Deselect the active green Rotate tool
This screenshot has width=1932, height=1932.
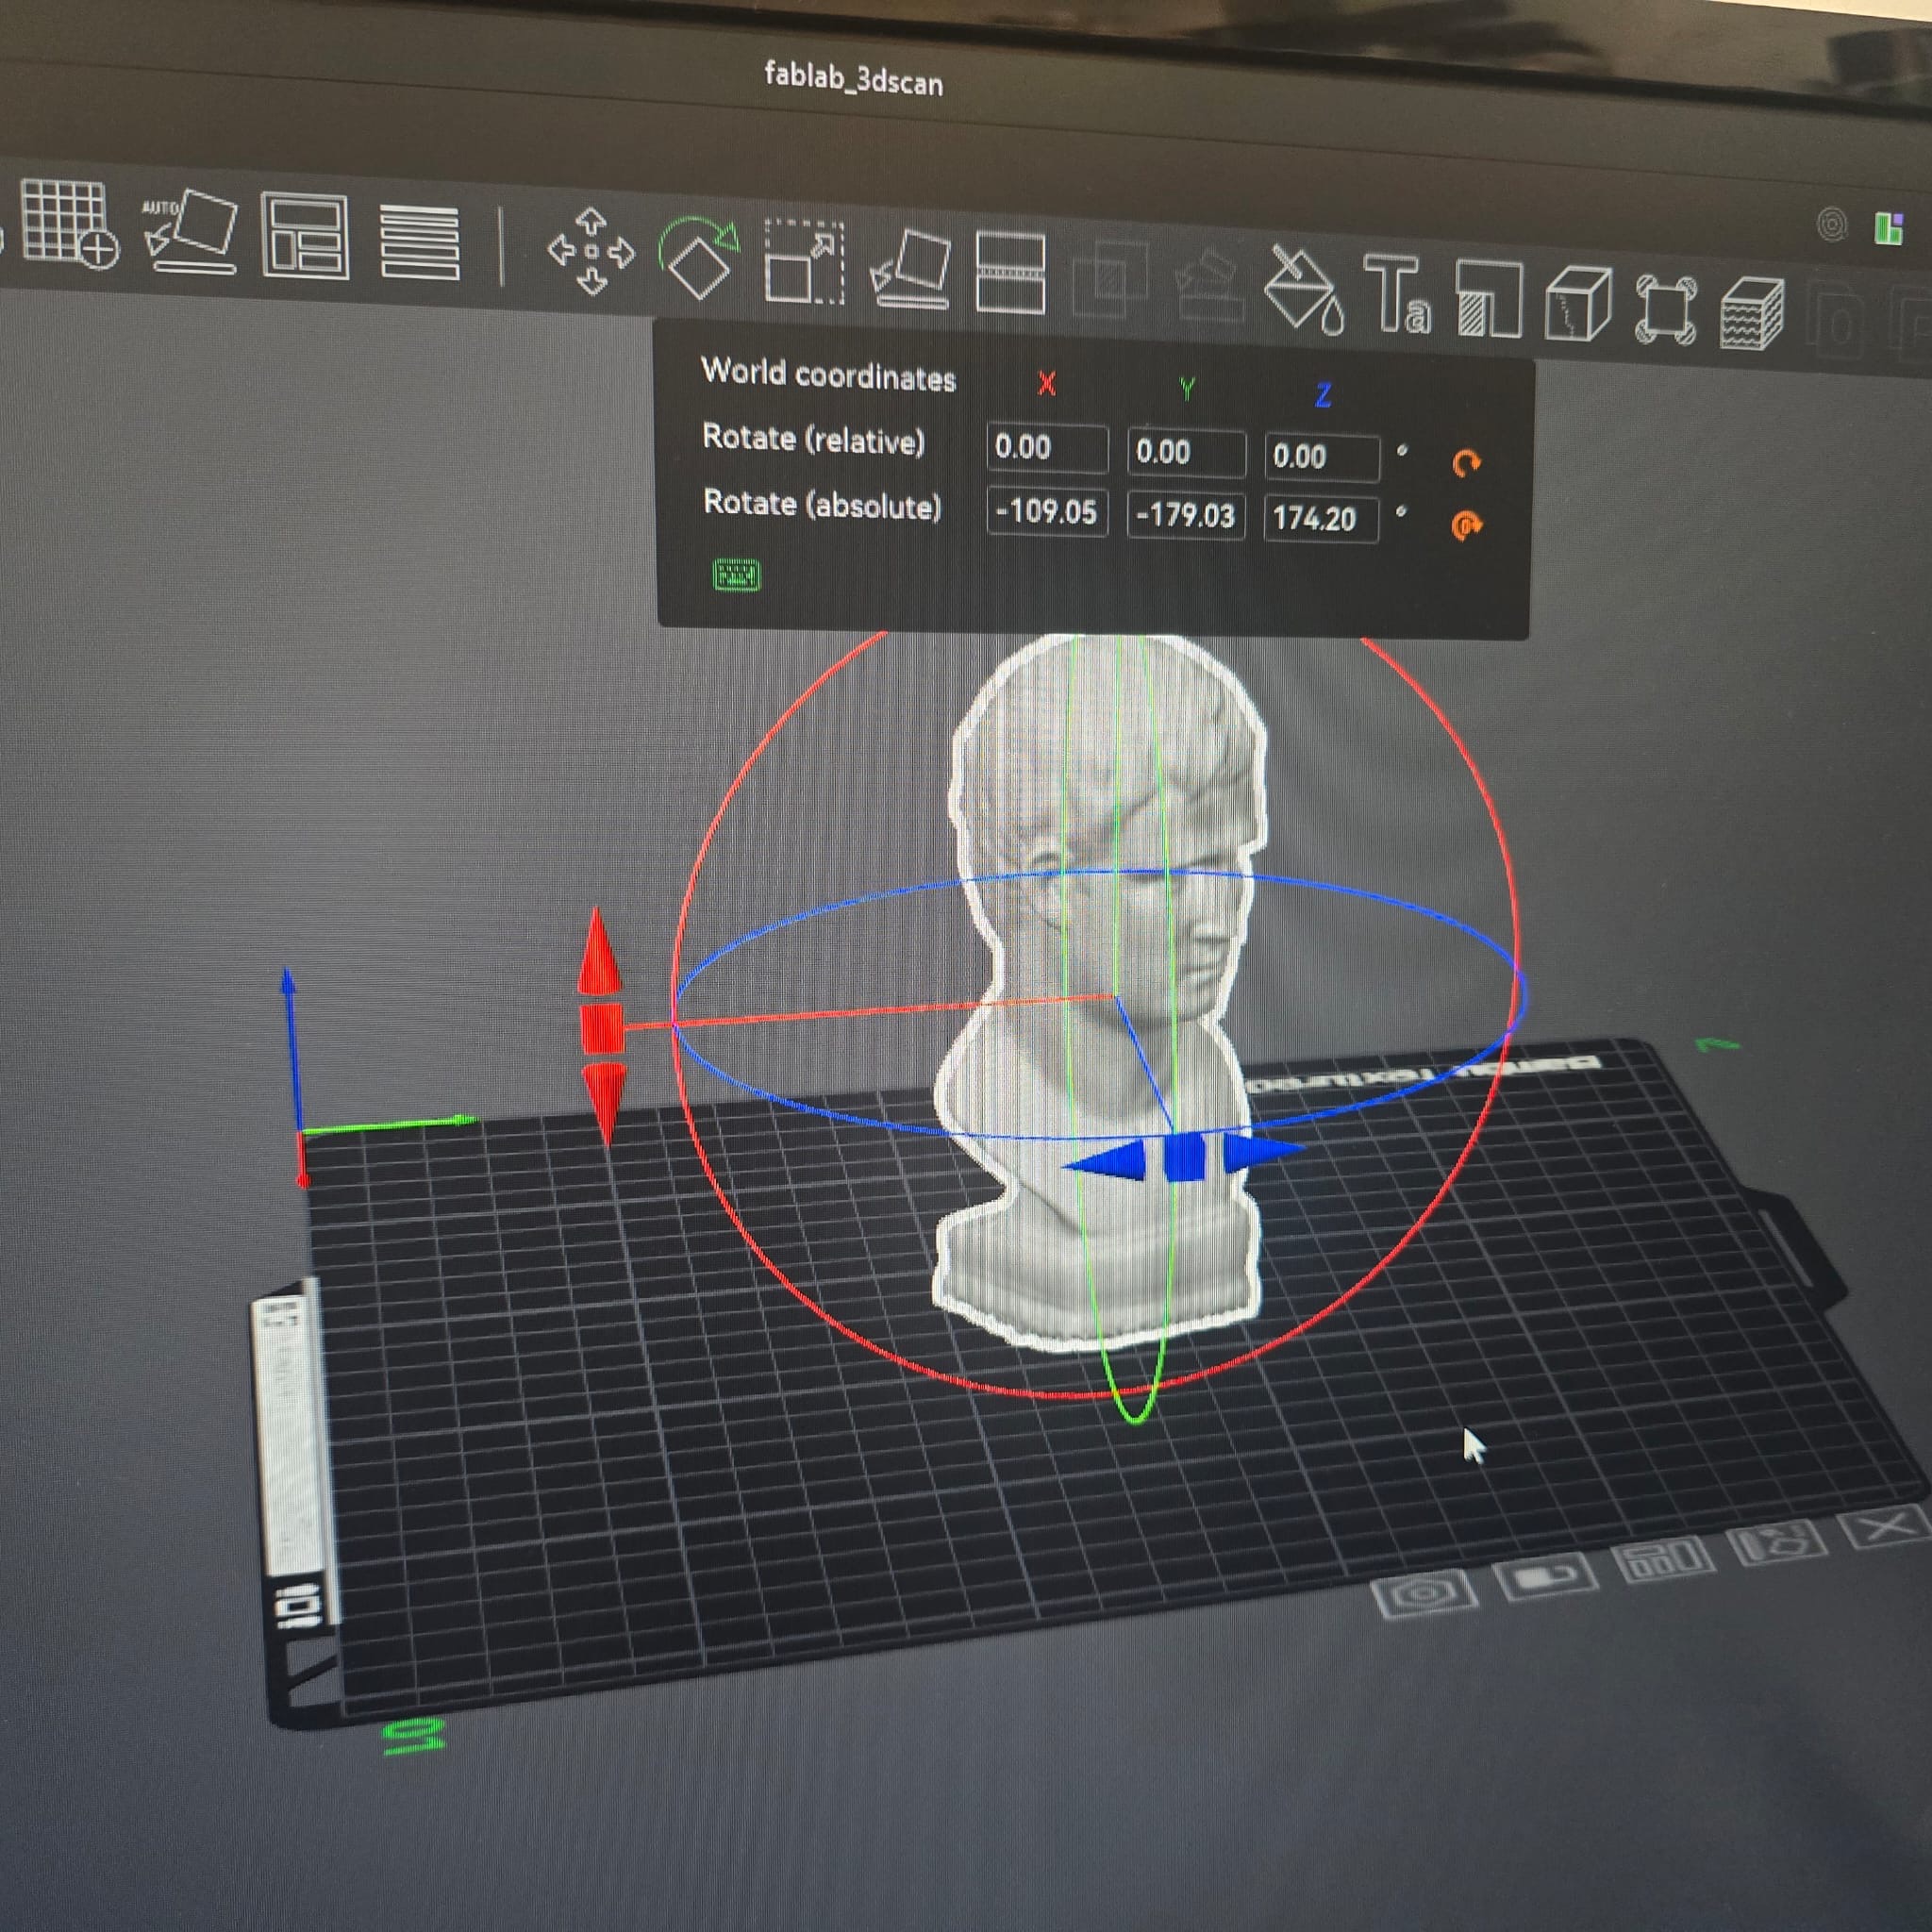(699, 257)
